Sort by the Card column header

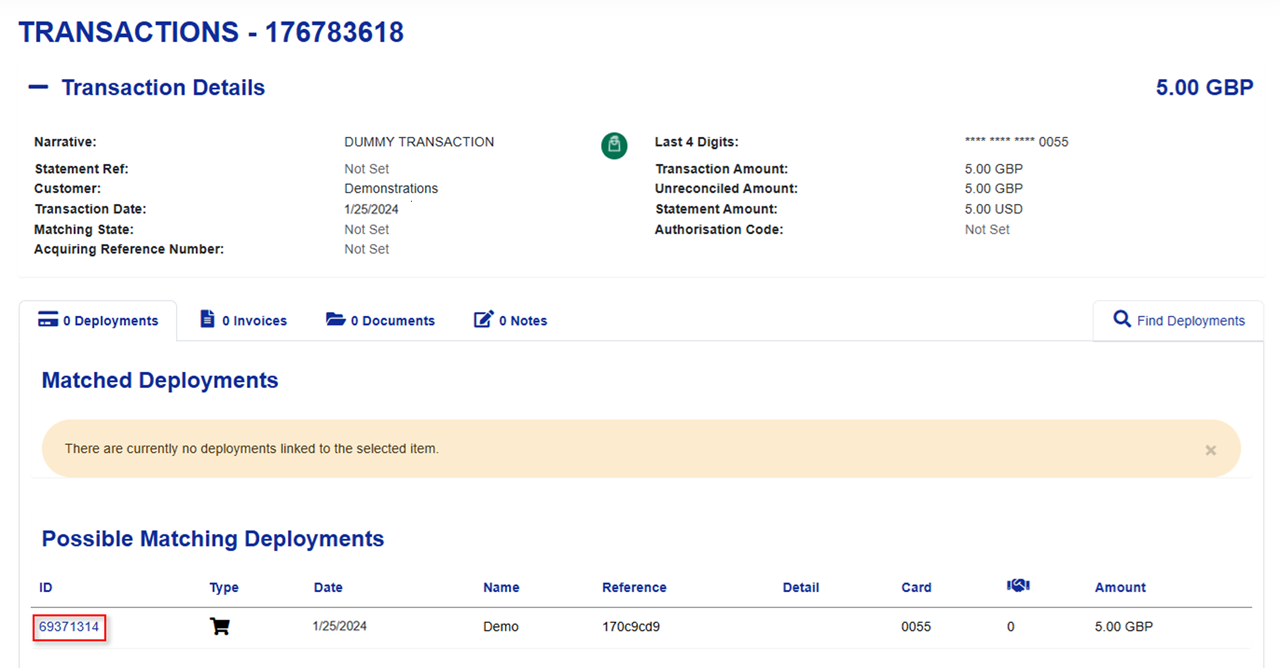click(x=916, y=587)
